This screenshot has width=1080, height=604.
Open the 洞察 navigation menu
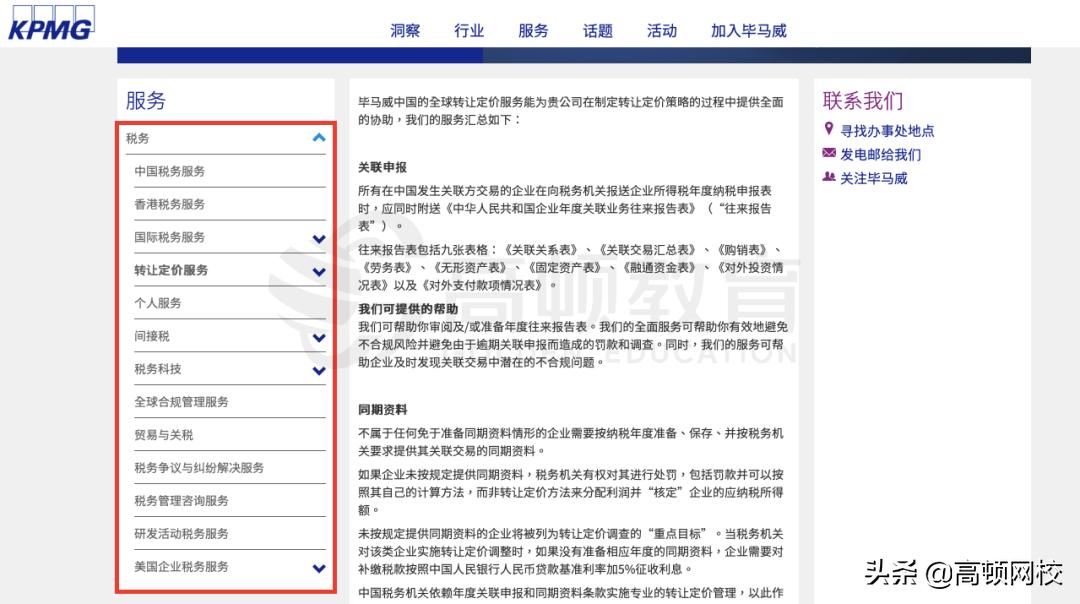point(404,30)
